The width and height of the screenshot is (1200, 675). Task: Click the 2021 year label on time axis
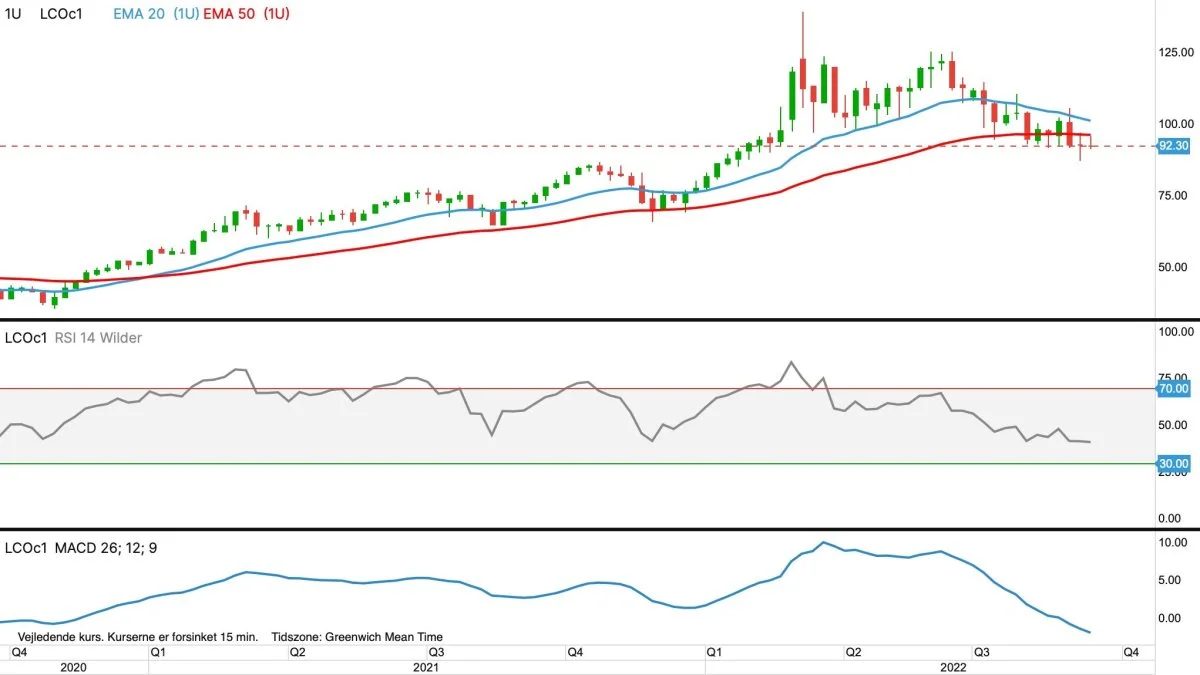(426, 666)
